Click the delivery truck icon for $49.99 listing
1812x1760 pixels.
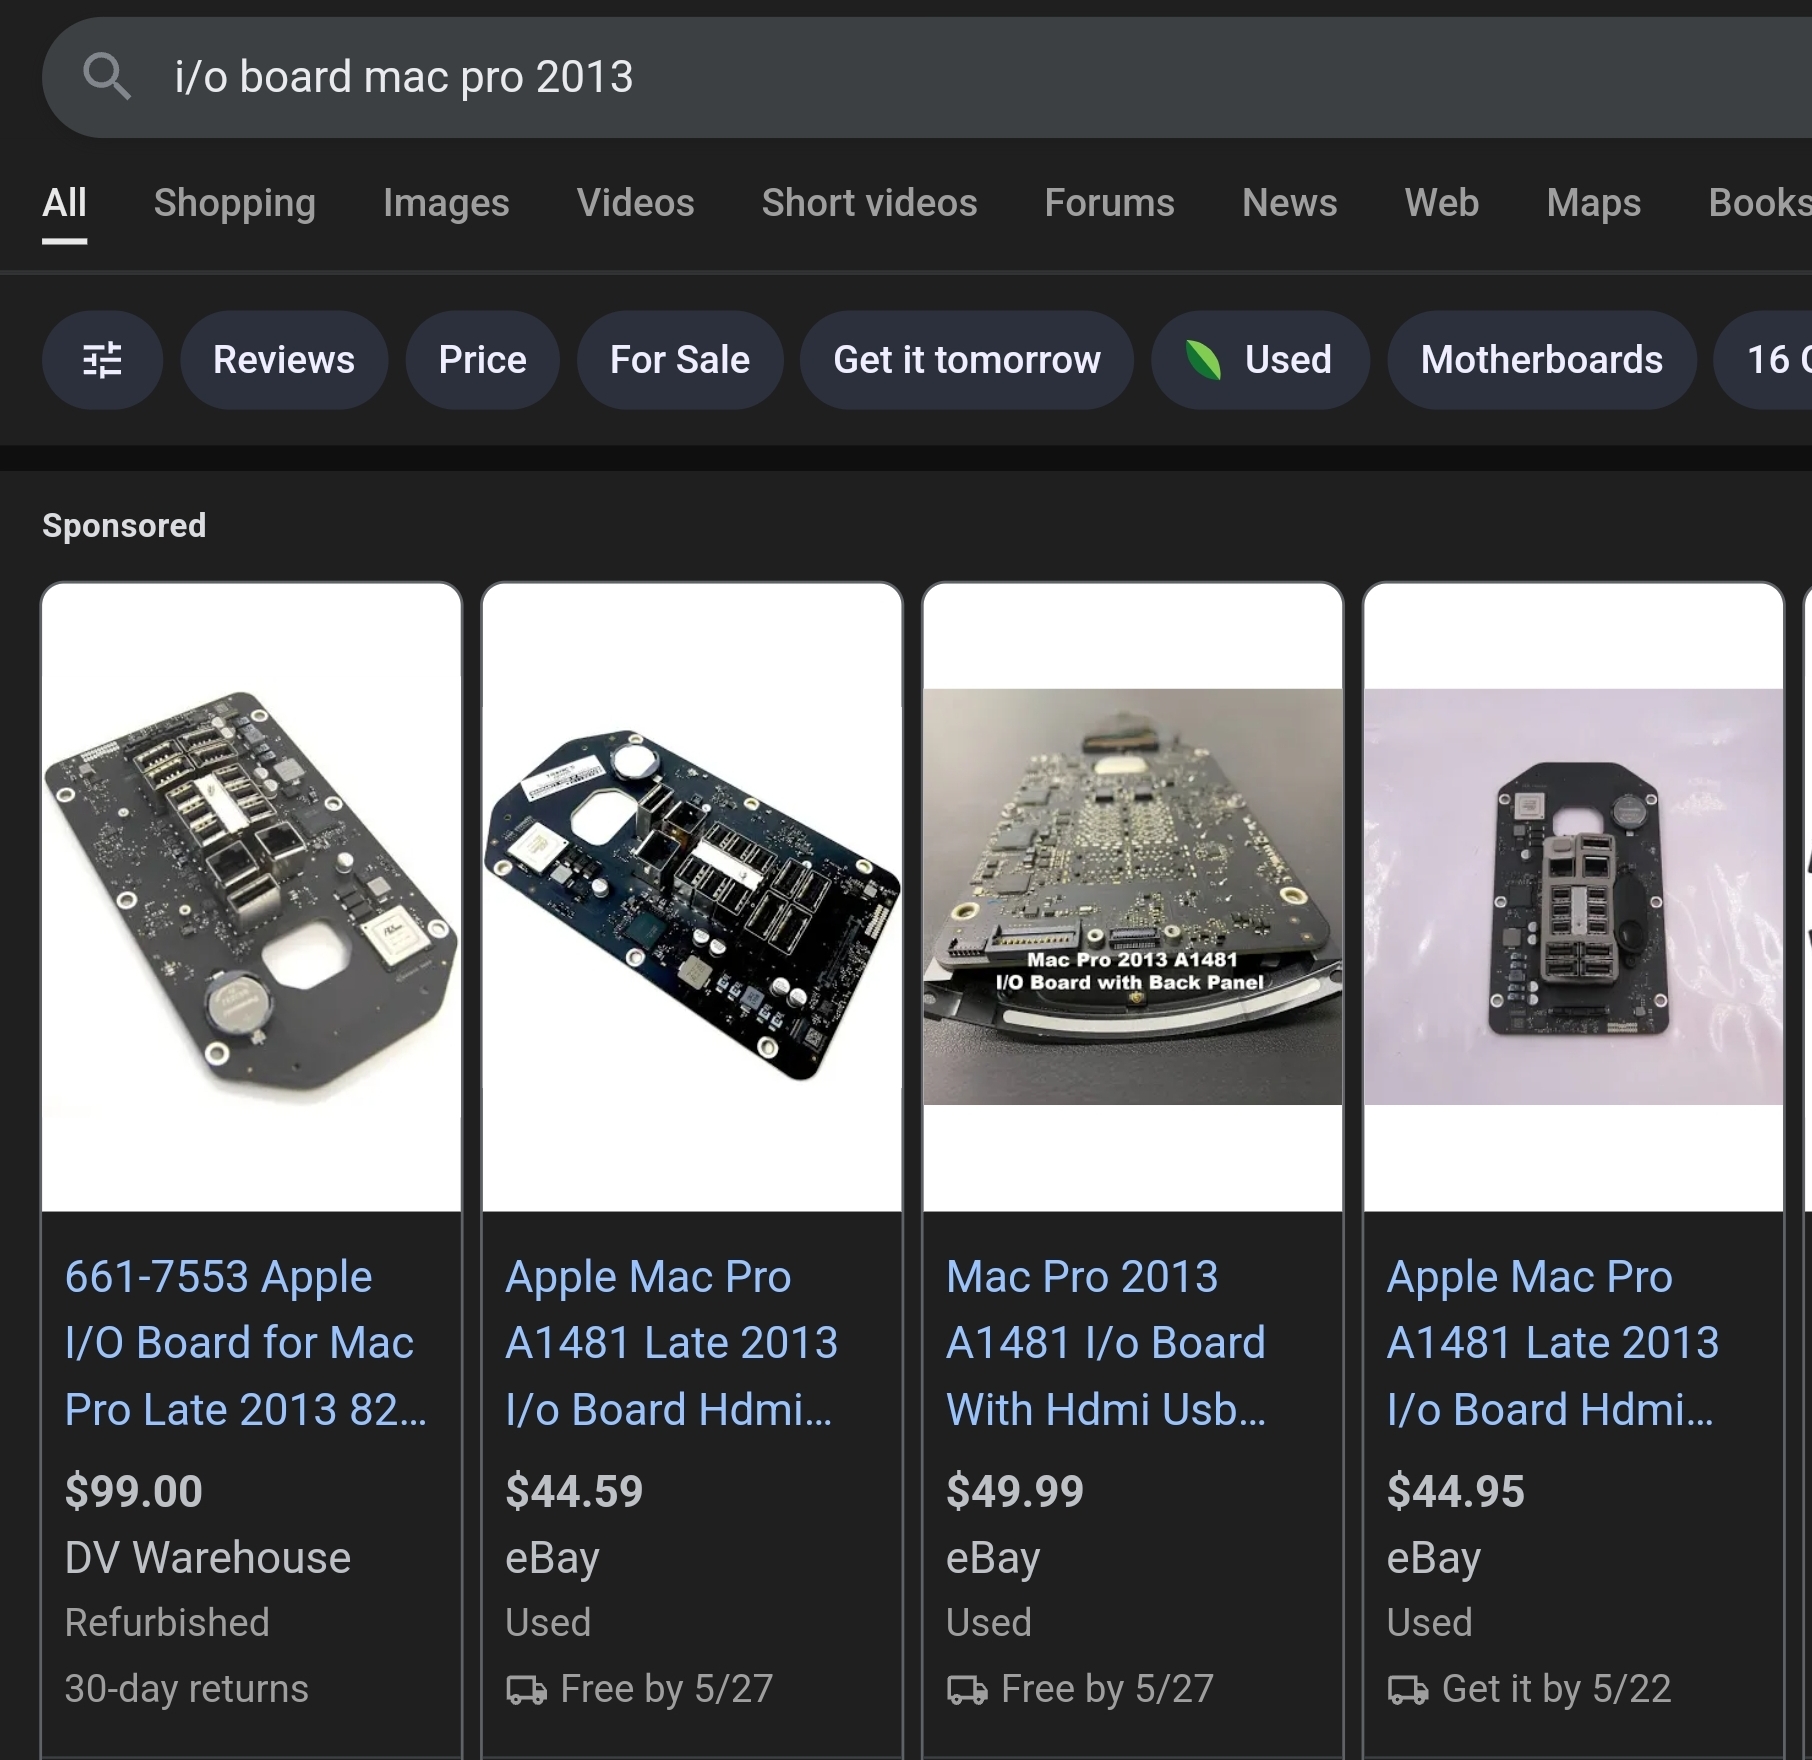coord(967,1690)
